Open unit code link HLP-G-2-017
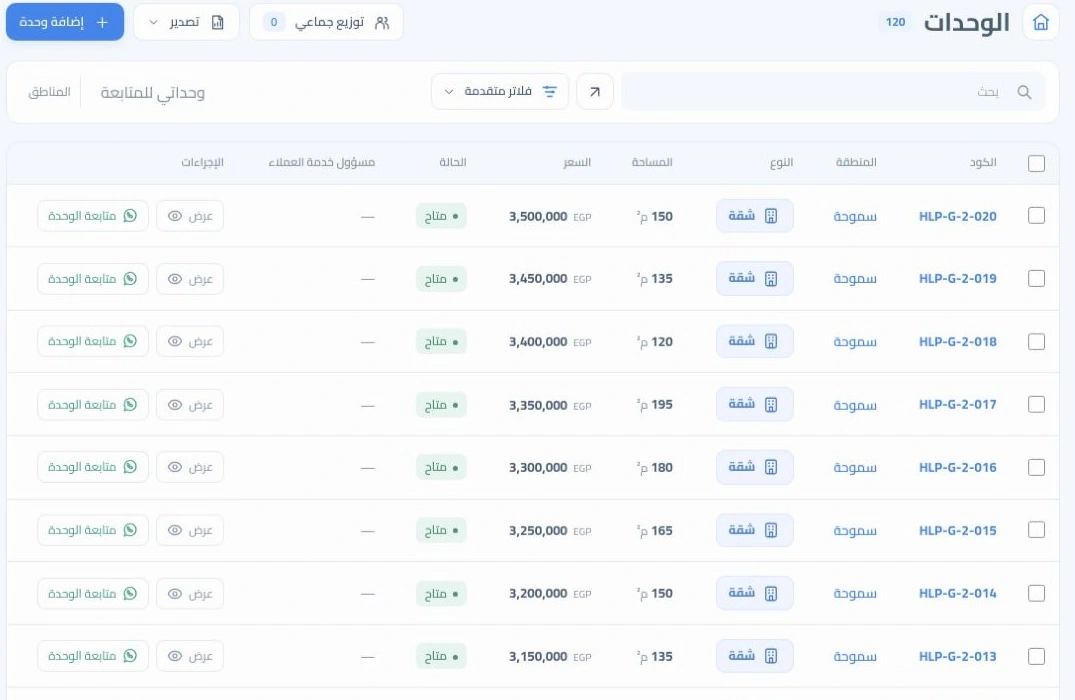This screenshot has width=1075, height=700. pos(957,405)
